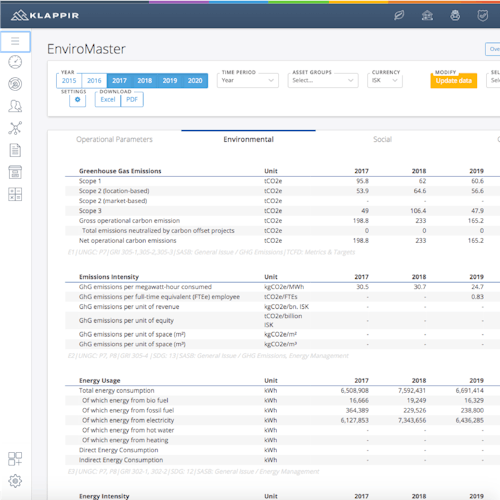Open the hamburger menu in sidebar
The width and height of the screenshot is (500, 500).
(15, 41)
